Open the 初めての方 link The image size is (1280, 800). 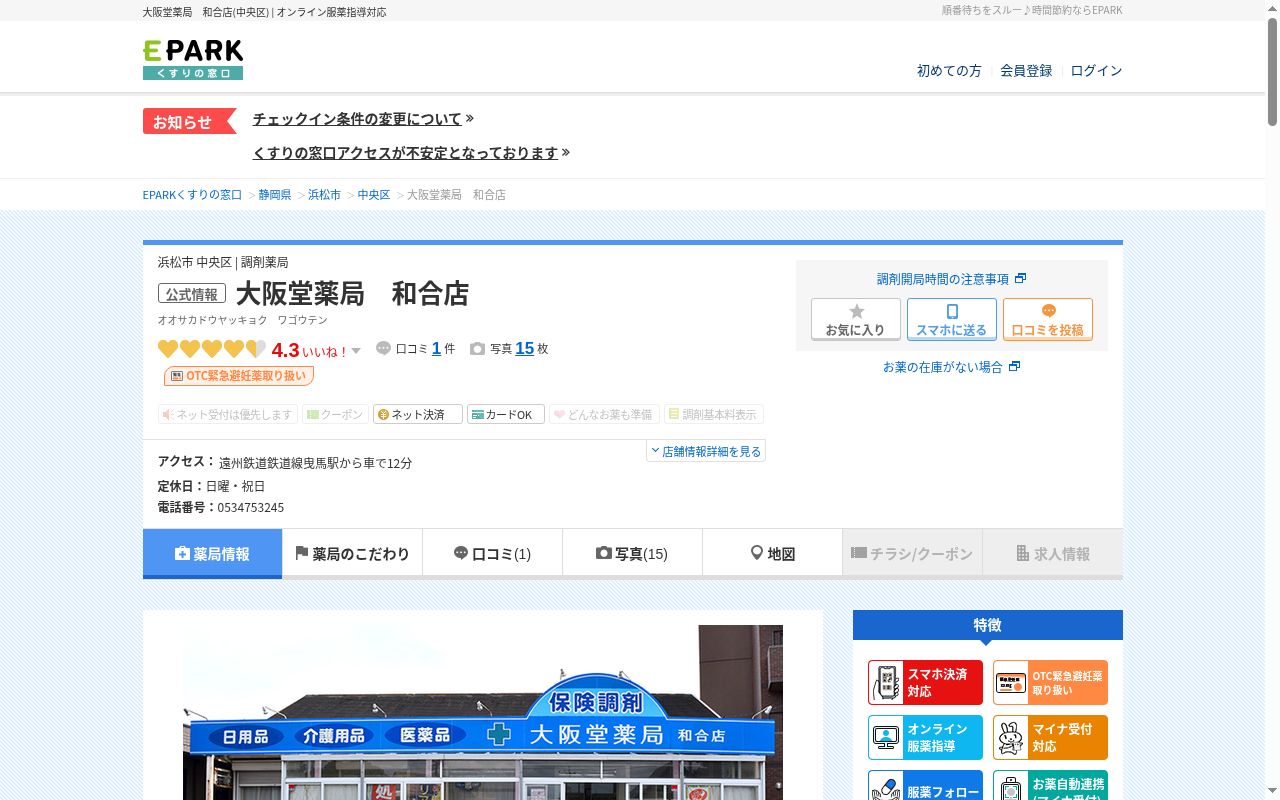coord(949,70)
